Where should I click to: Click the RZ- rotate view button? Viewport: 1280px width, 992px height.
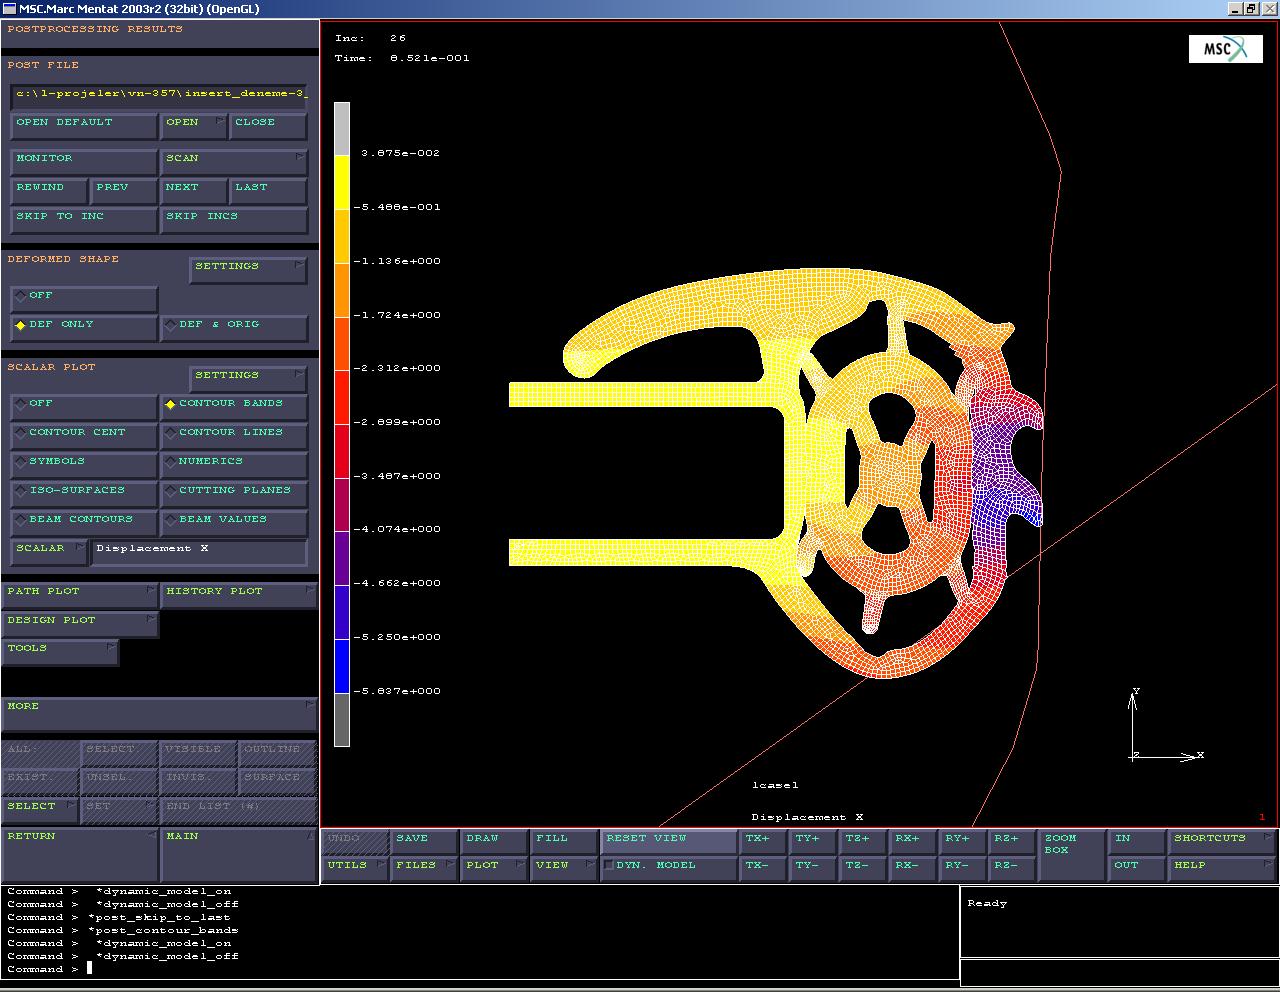pyautogui.click(x=1011, y=866)
